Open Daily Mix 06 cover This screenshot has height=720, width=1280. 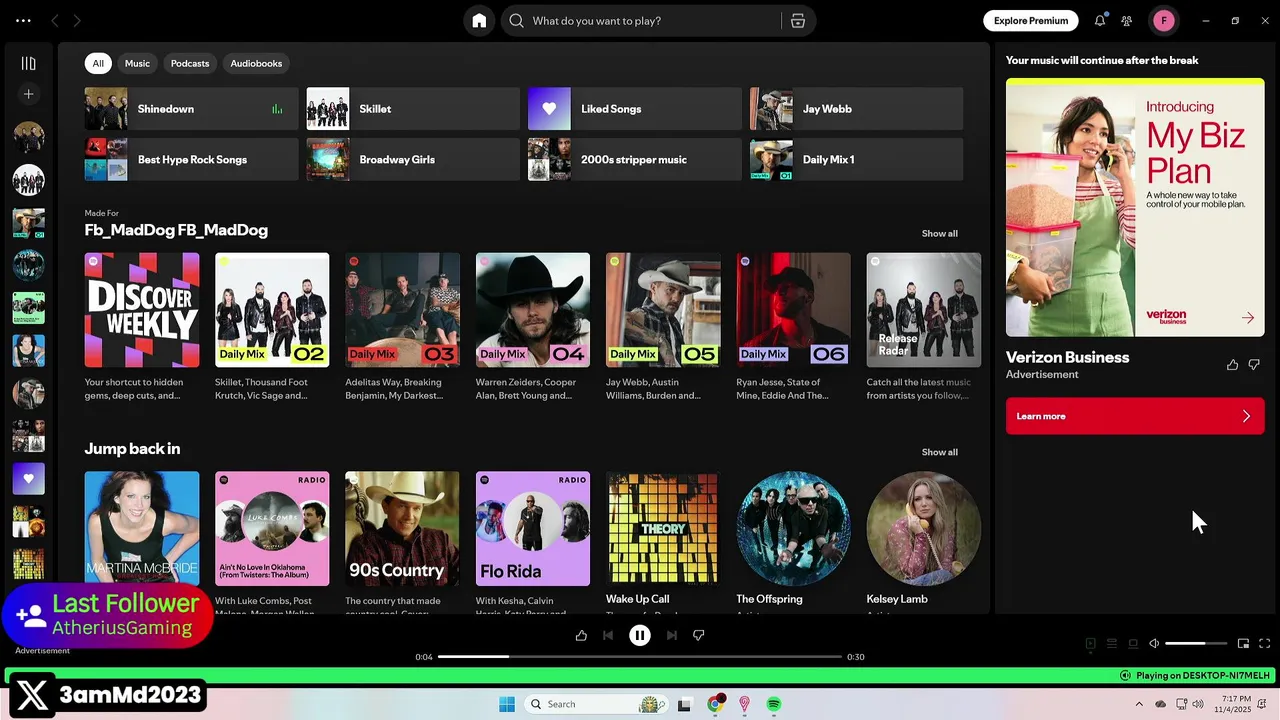coord(793,310)
